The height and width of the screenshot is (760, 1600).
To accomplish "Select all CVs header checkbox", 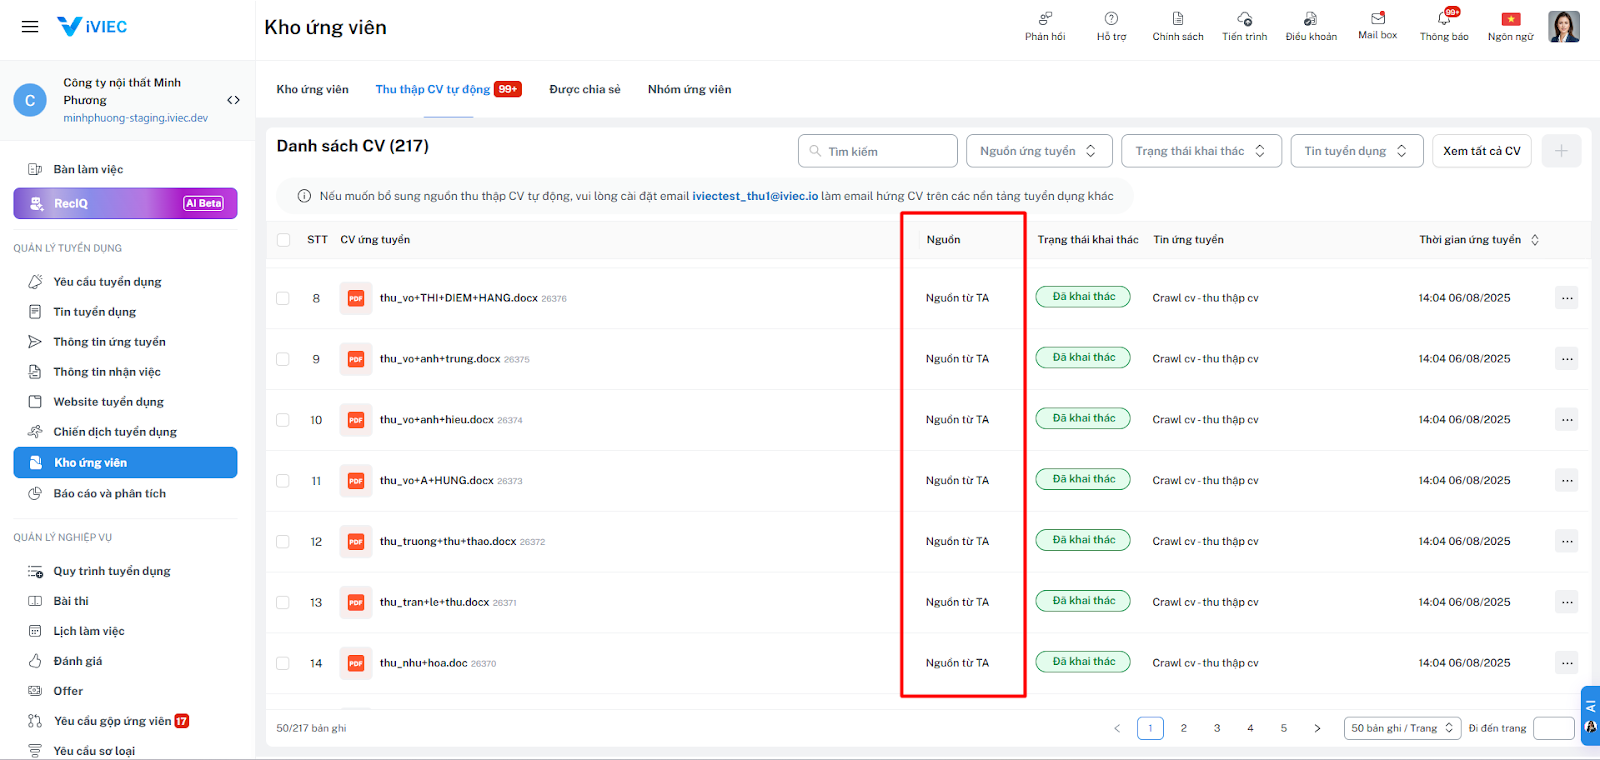I will click(284, 240).
